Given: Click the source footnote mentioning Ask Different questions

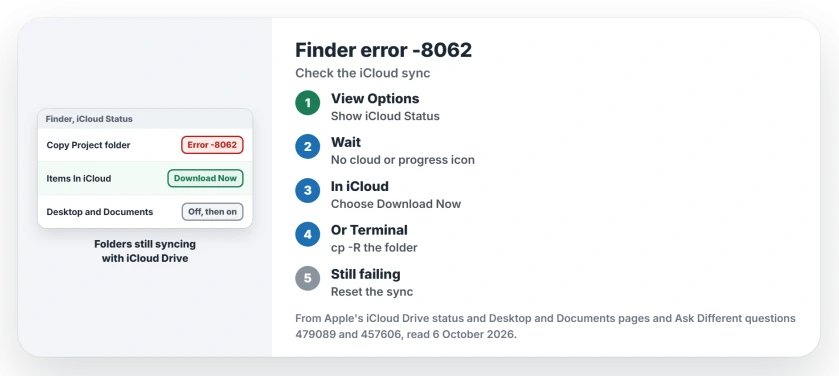Looking at the screenshot, I should point(545,327).
